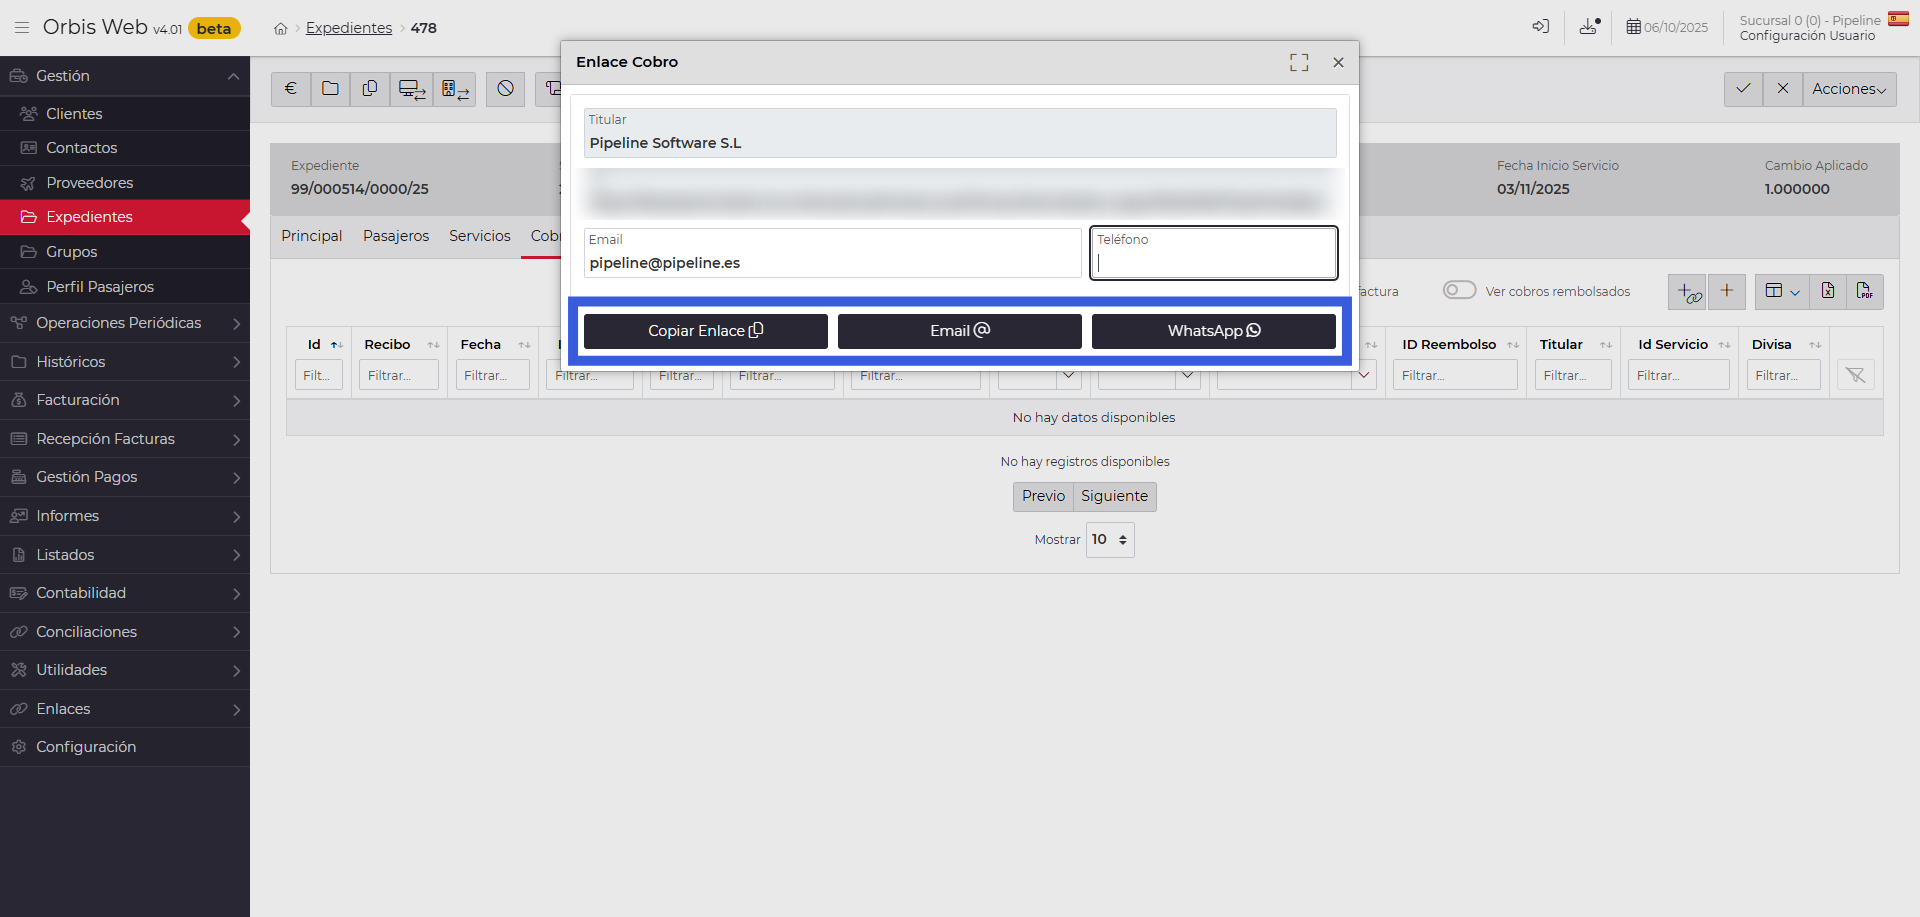
Task: Send the payment link via WhatsApp
Action: (x=1214, y=331)
